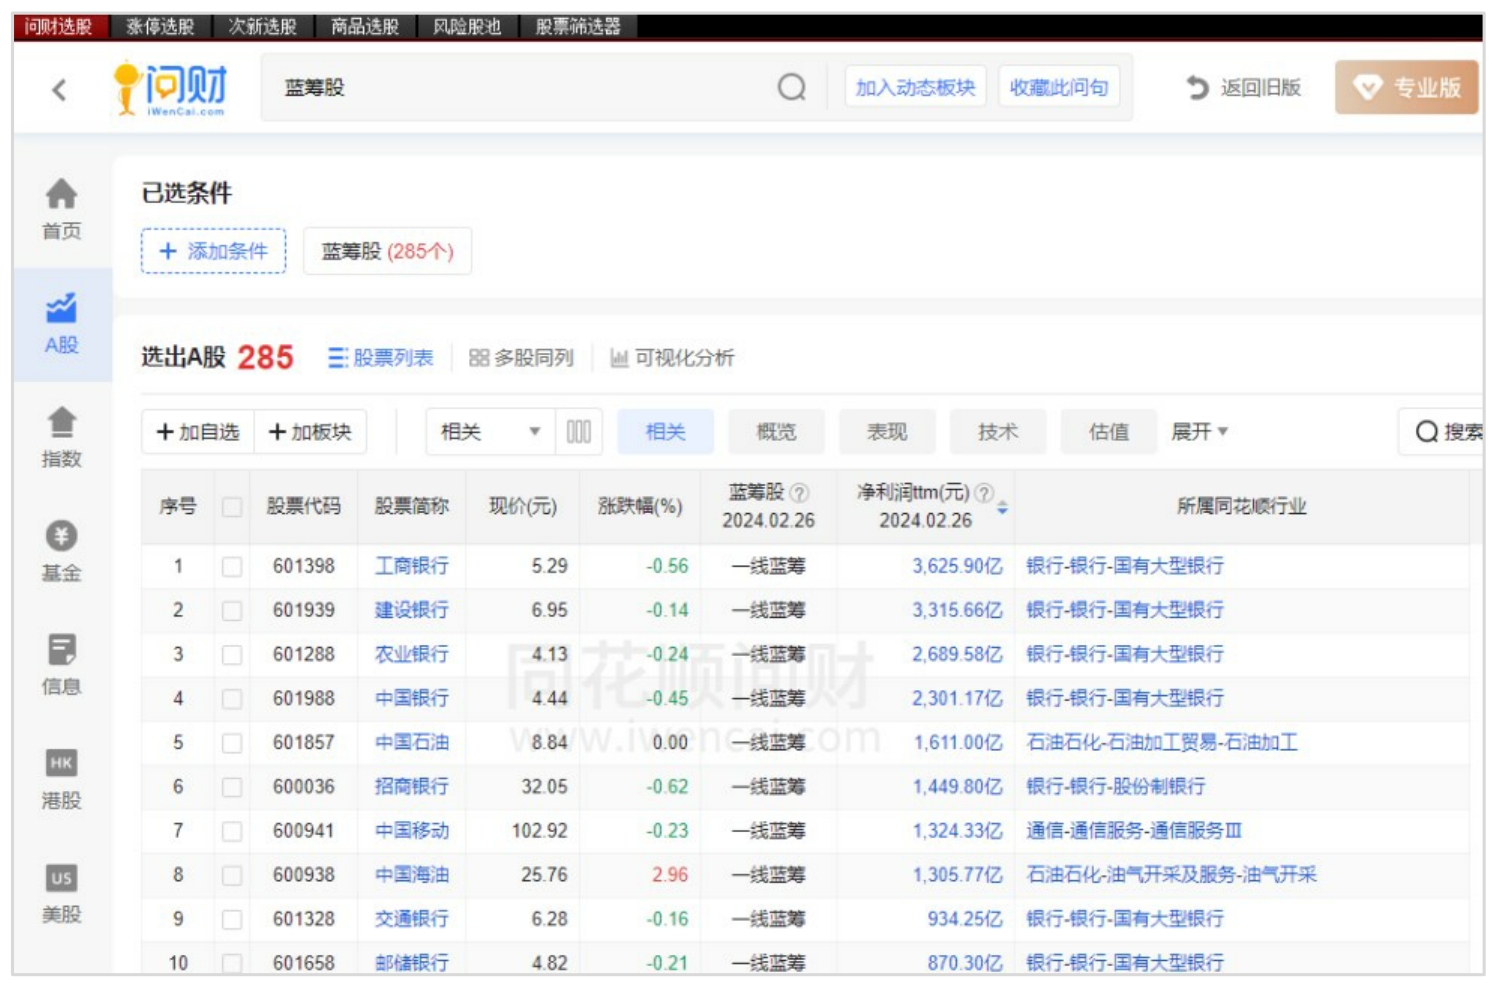The image size is (1497, 991).
Task: Click the magnifier search icon in query box
Action: point(791,88)
